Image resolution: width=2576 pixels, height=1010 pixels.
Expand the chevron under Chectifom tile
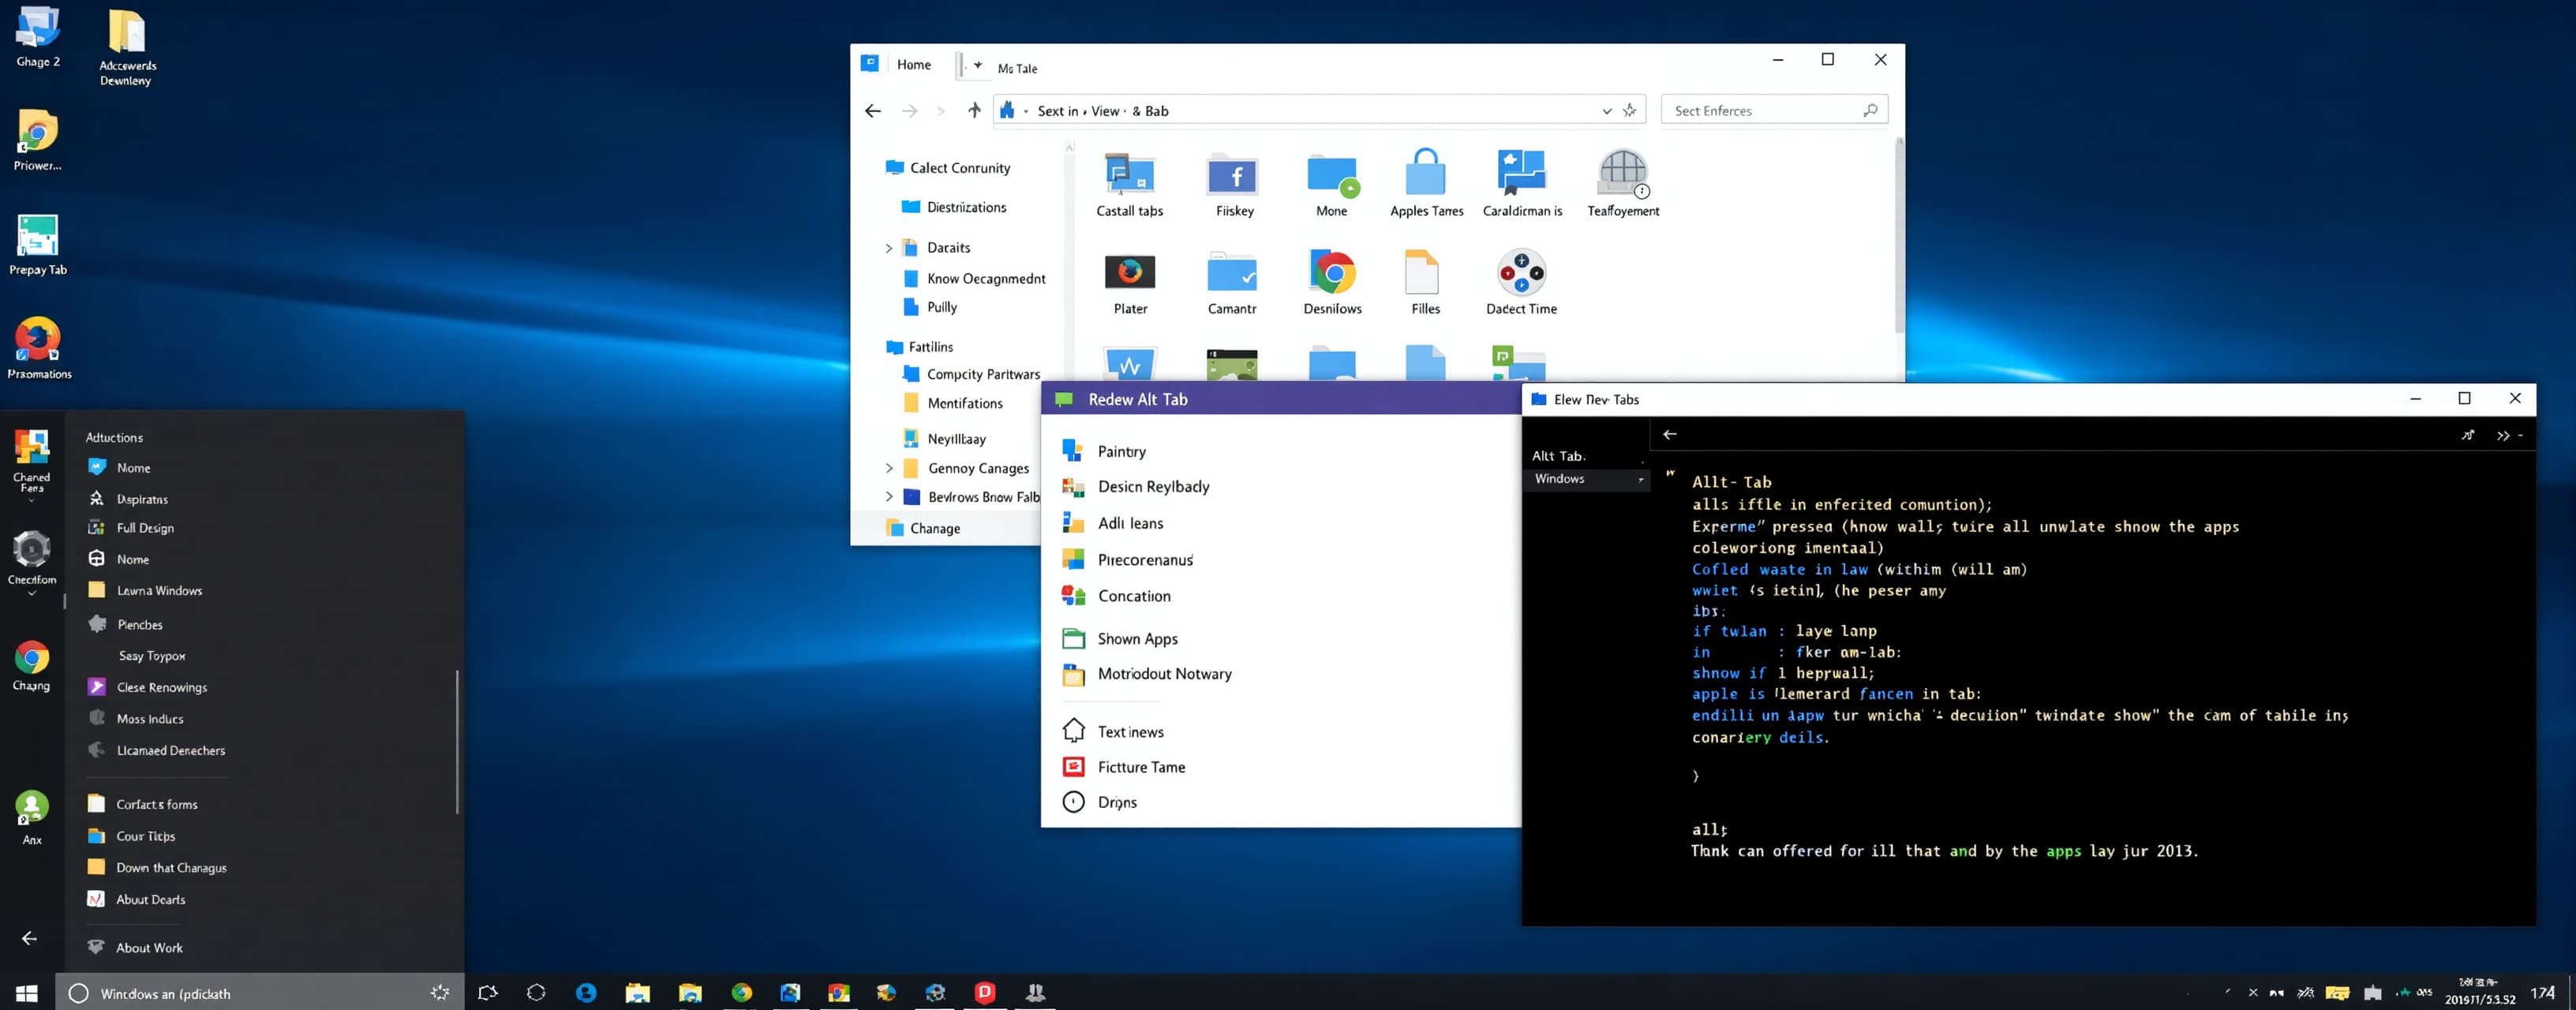(31, 593)
